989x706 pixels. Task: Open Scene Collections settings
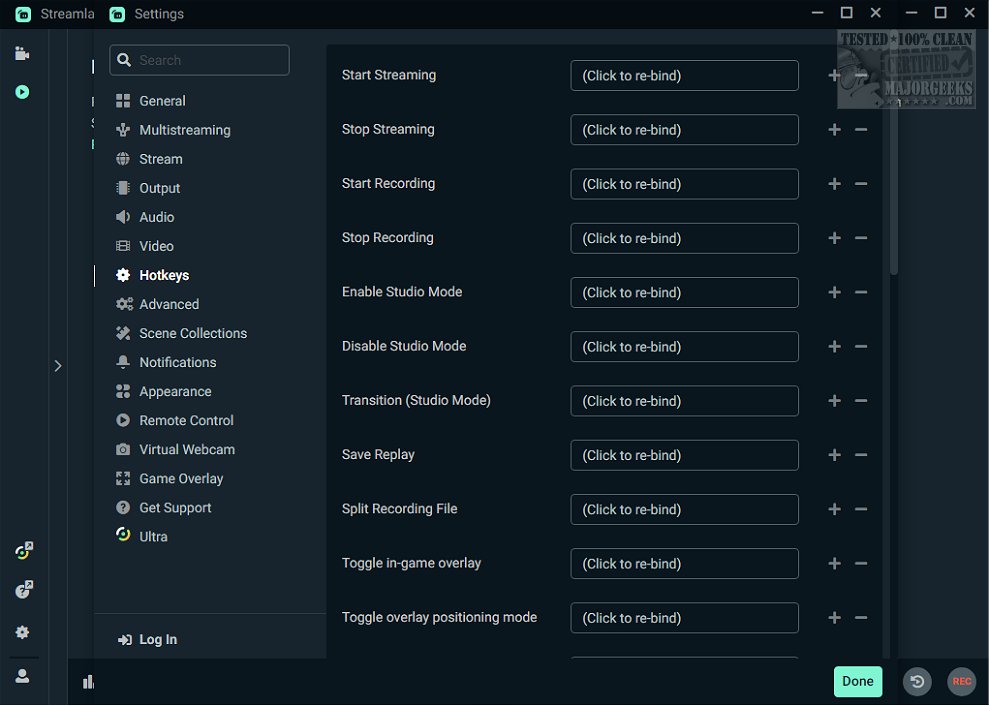[192, 333]
